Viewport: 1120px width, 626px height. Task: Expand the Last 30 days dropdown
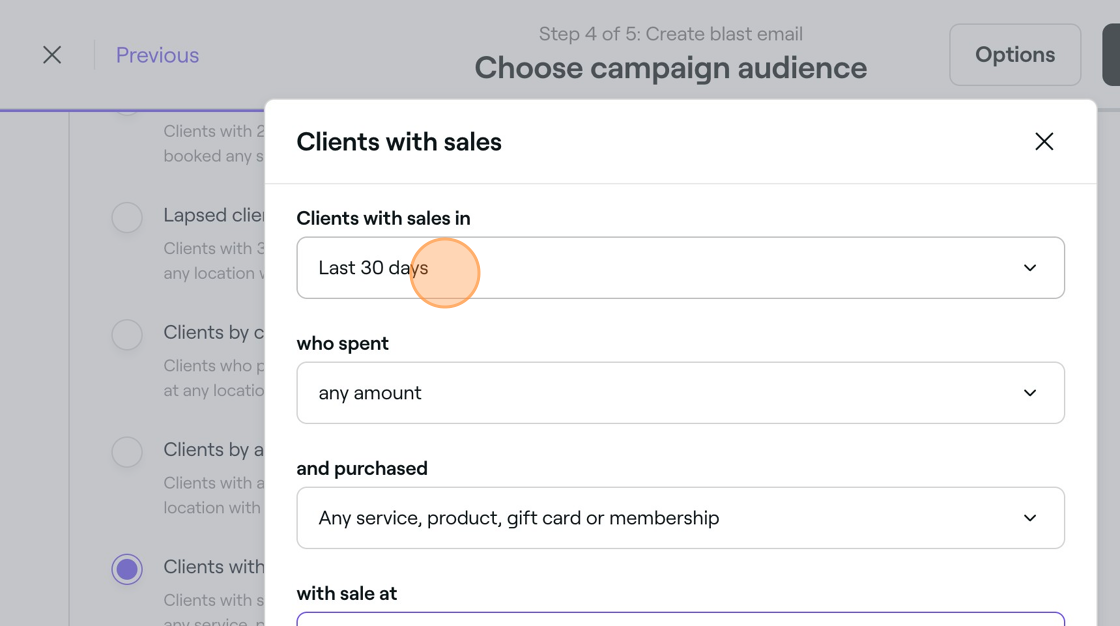click(x=679, y=268)
